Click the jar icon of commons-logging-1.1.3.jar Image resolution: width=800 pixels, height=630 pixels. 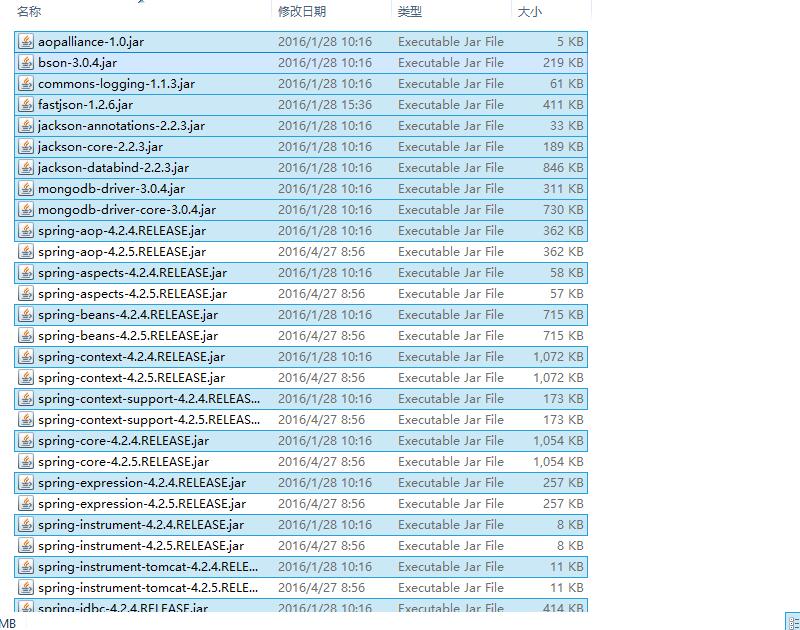tap(26, 84)
